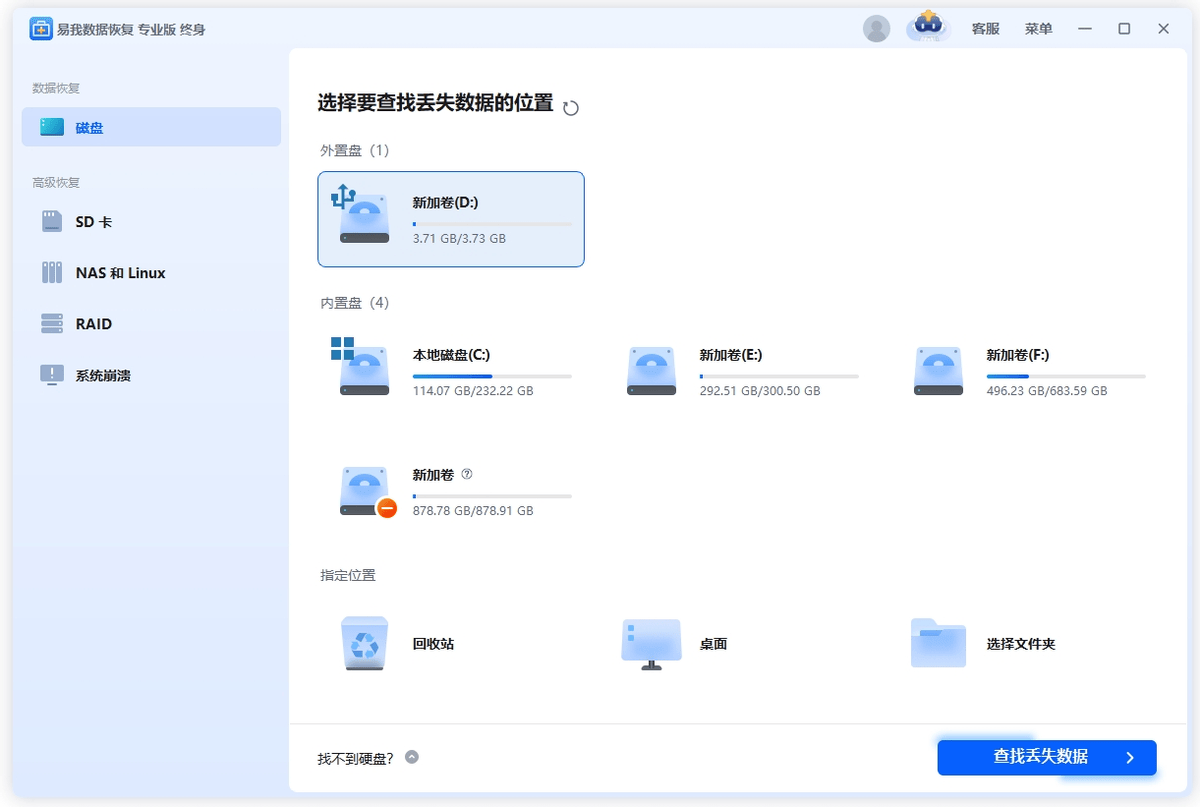Click the 选择文件夹 folder icon
Viewport: 1200px width, 807px height.
coord(938,643)
